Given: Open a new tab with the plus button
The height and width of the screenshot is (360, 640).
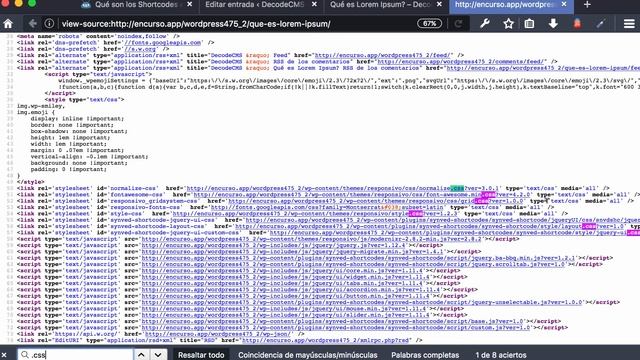Looking at the screenshot, I should point(587,4).
